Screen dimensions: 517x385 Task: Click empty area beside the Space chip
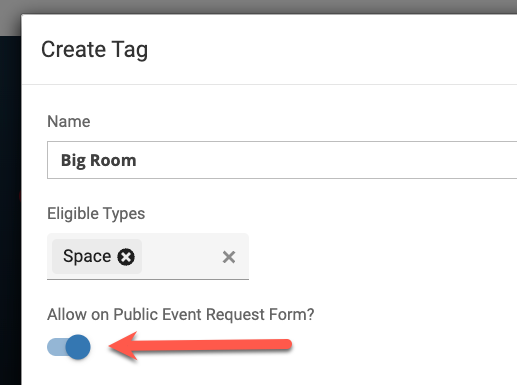point(180,257)
